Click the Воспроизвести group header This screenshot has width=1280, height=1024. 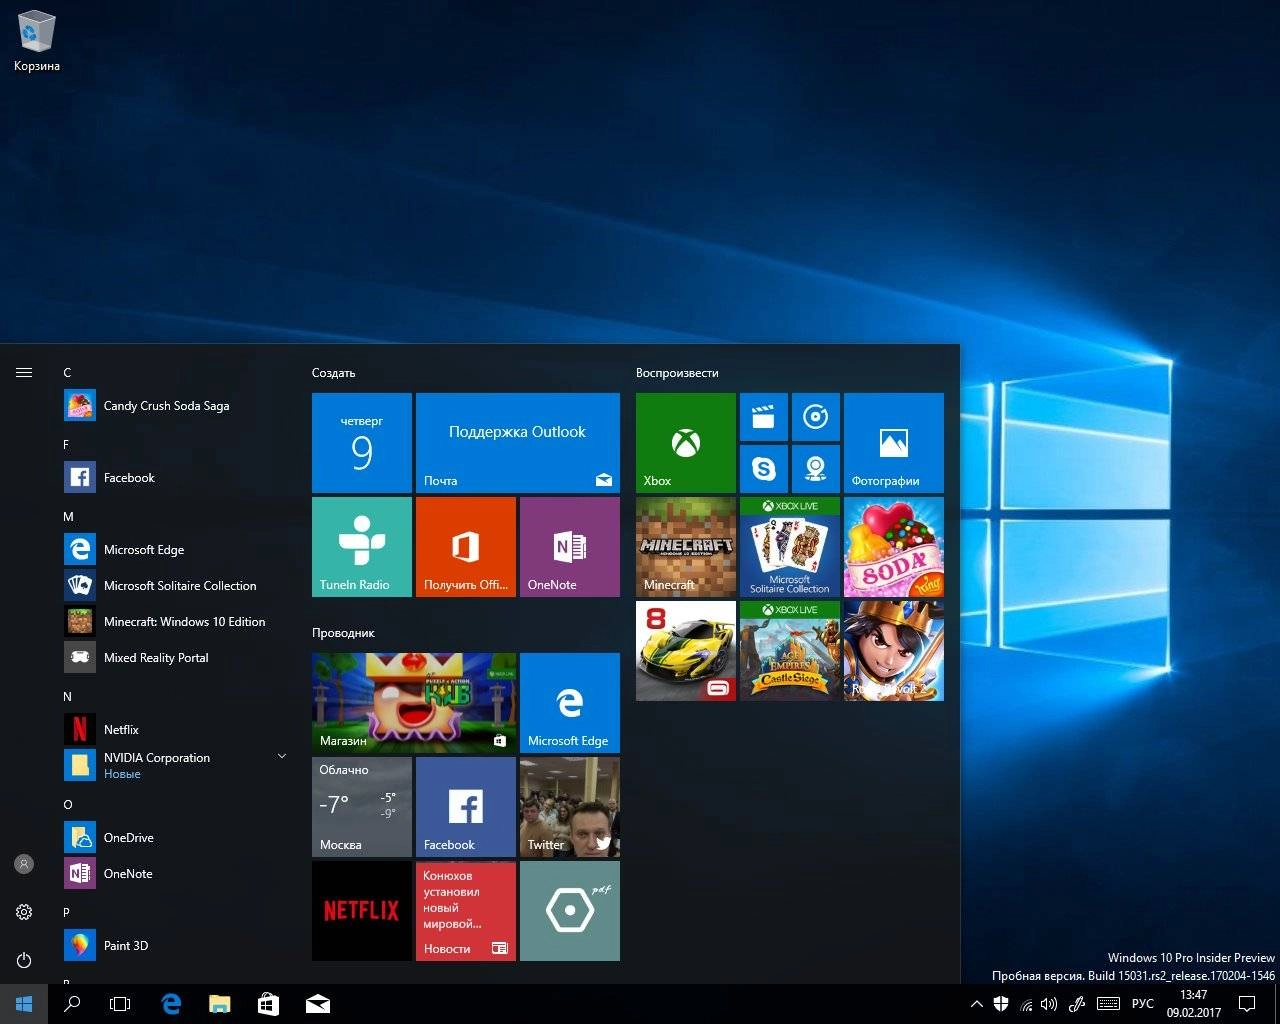pyautogui.click(x=677, y=373)
